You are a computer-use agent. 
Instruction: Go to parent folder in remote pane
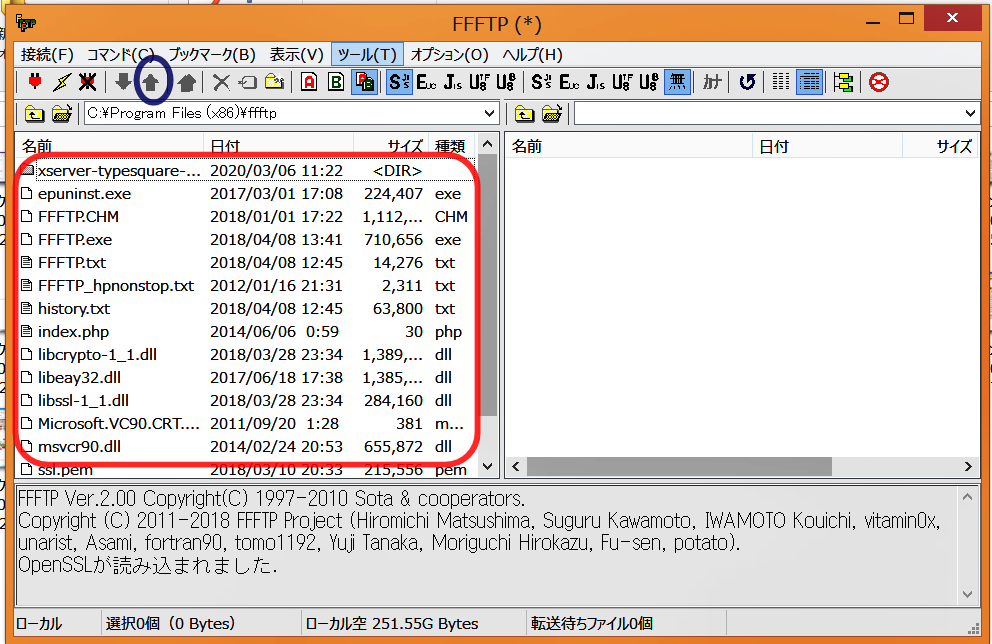tap(524, 114)
